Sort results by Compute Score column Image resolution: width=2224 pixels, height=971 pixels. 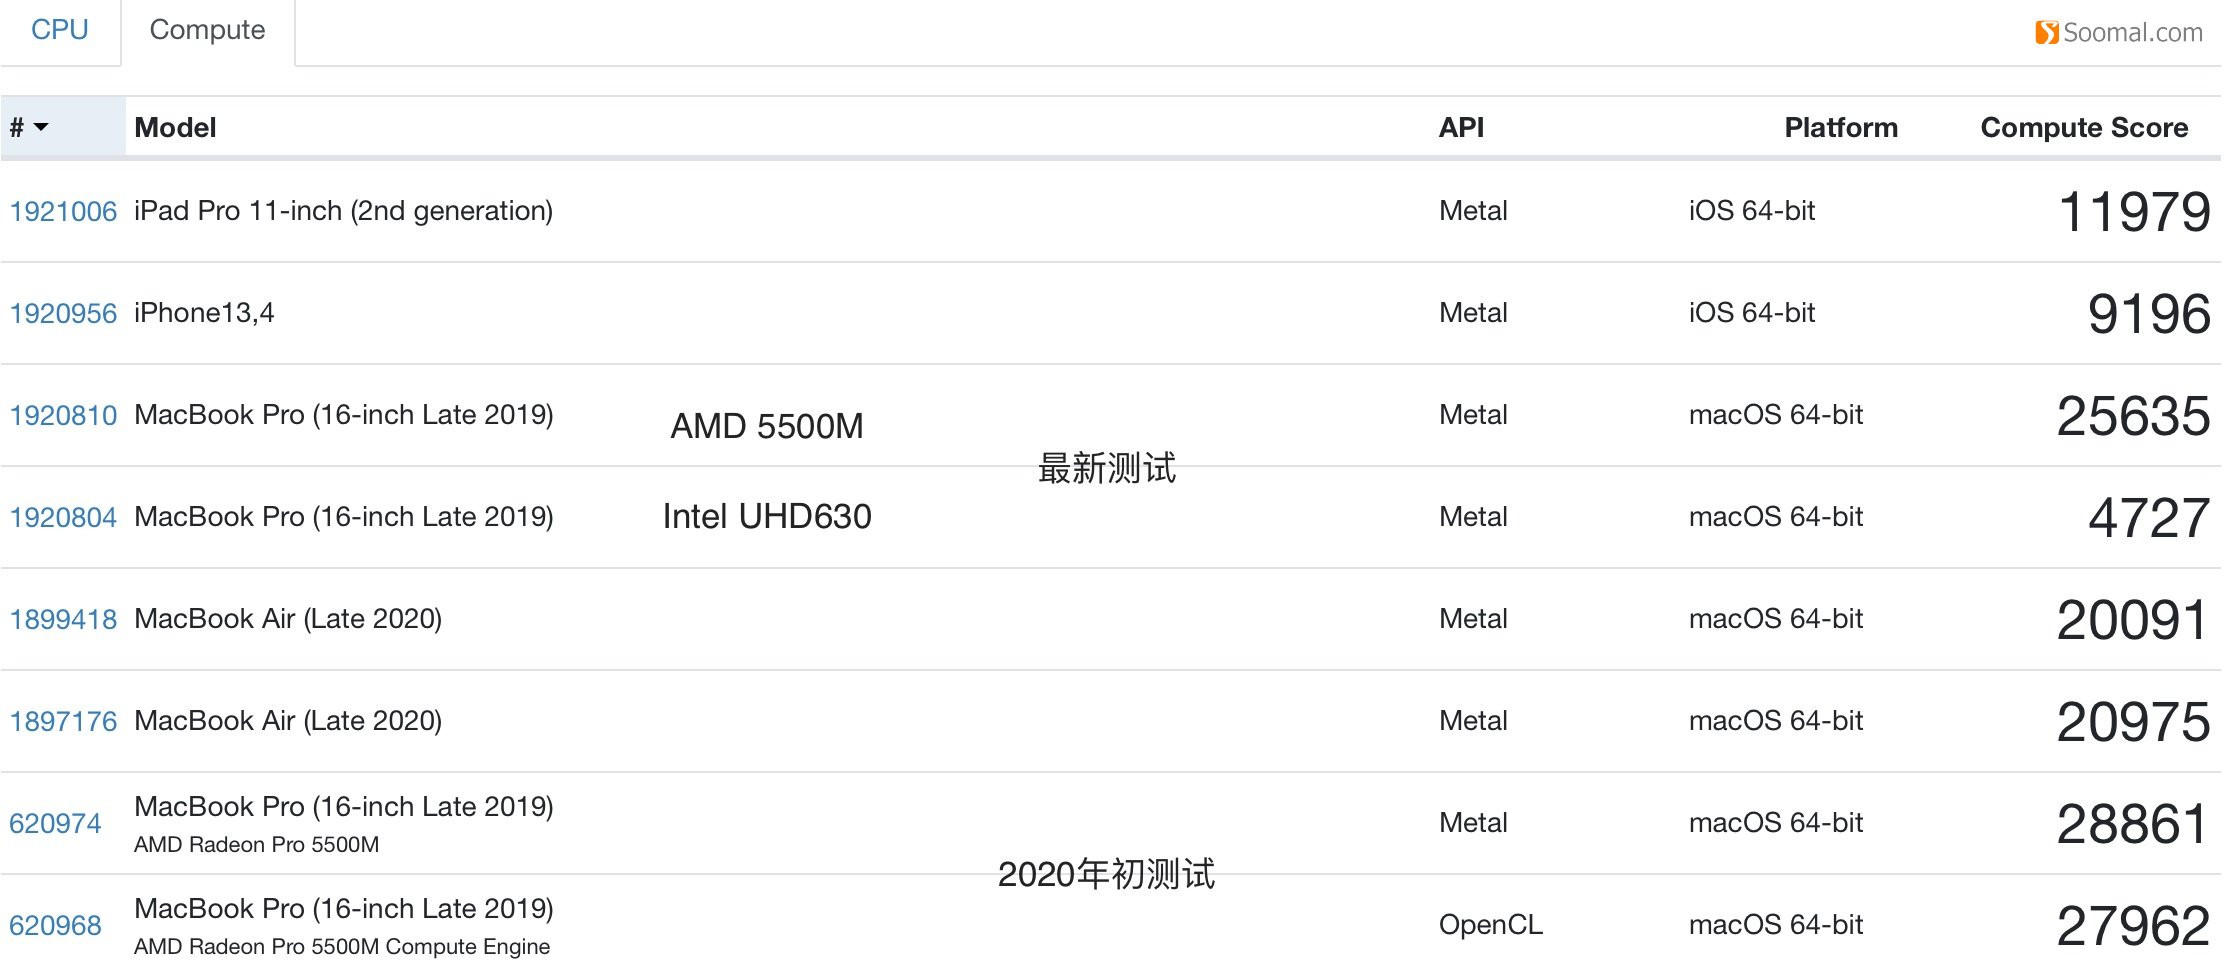[x=2084, y=127]
